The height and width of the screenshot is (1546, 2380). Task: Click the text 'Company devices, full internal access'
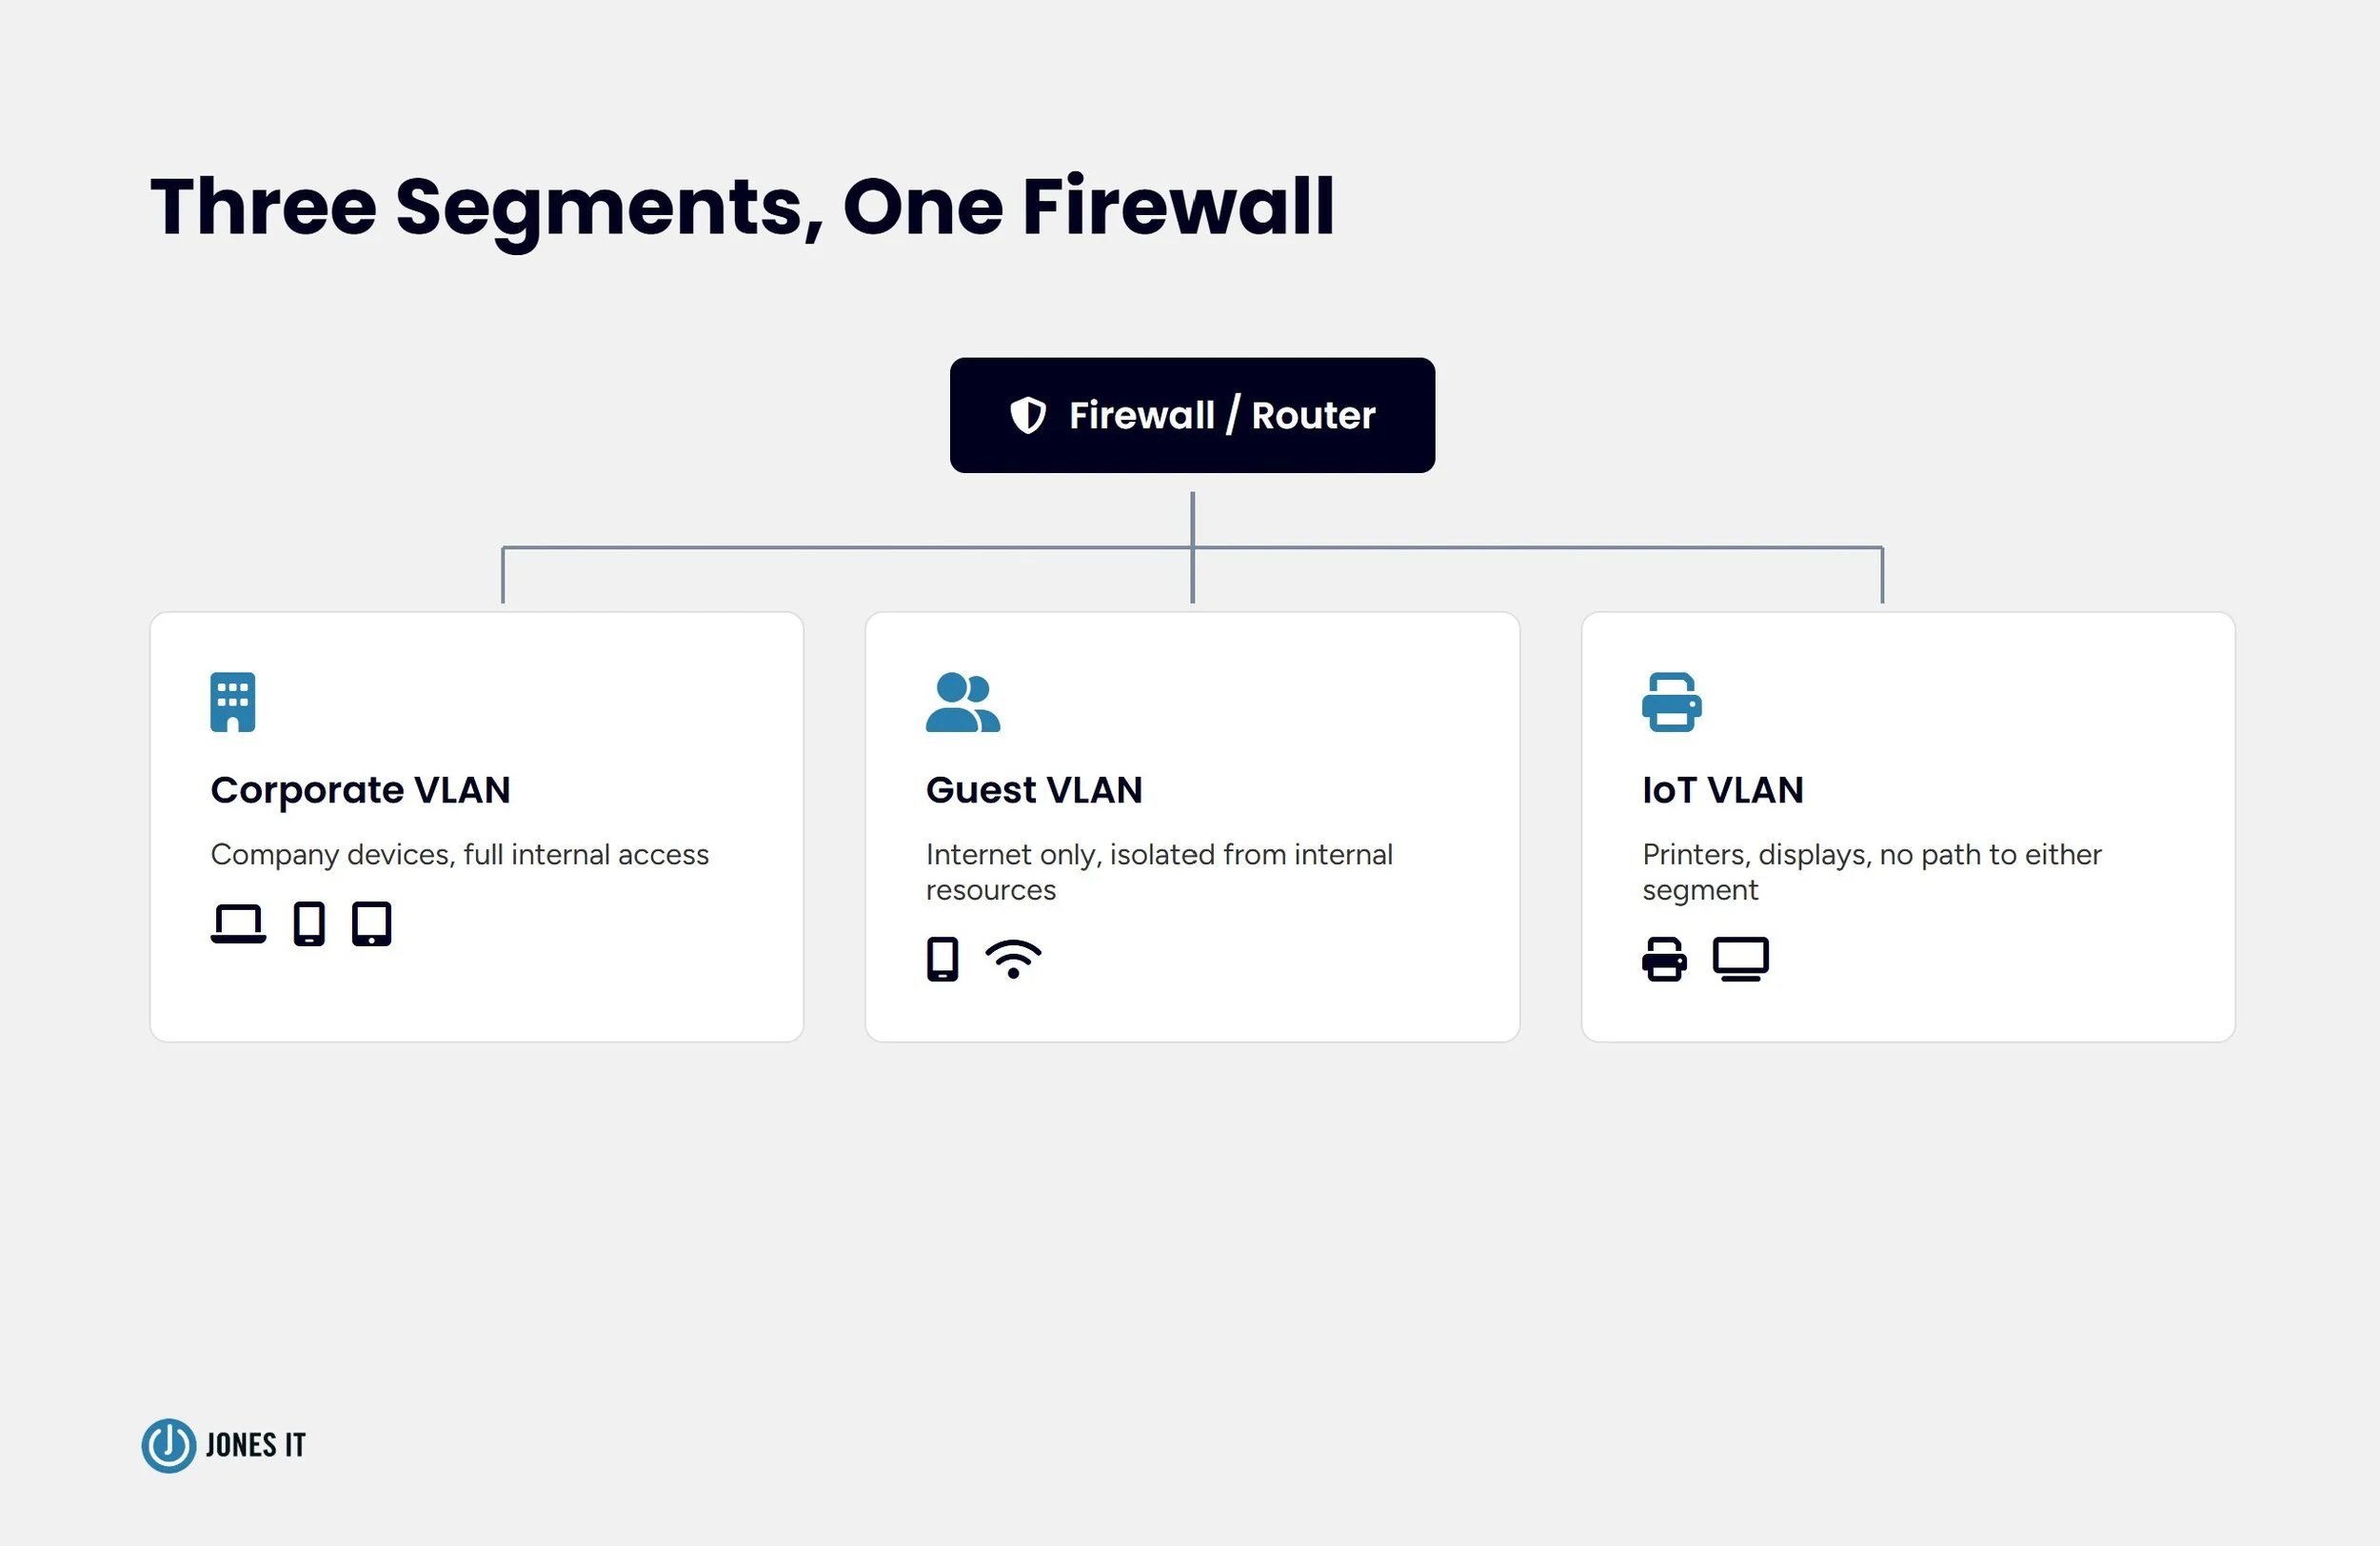pyautogui.click(x=459, y=854)
